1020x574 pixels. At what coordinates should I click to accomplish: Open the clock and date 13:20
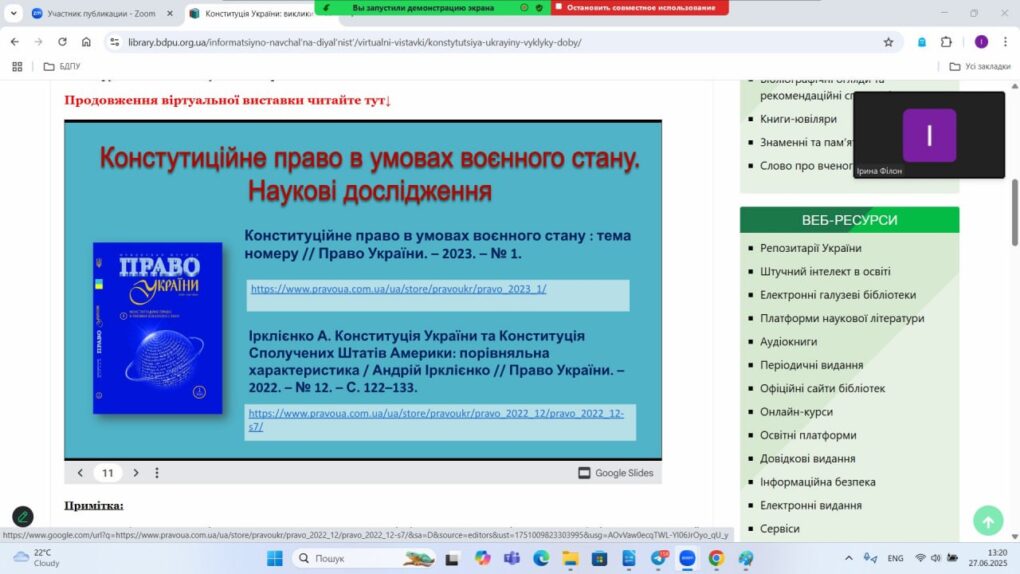987,558
